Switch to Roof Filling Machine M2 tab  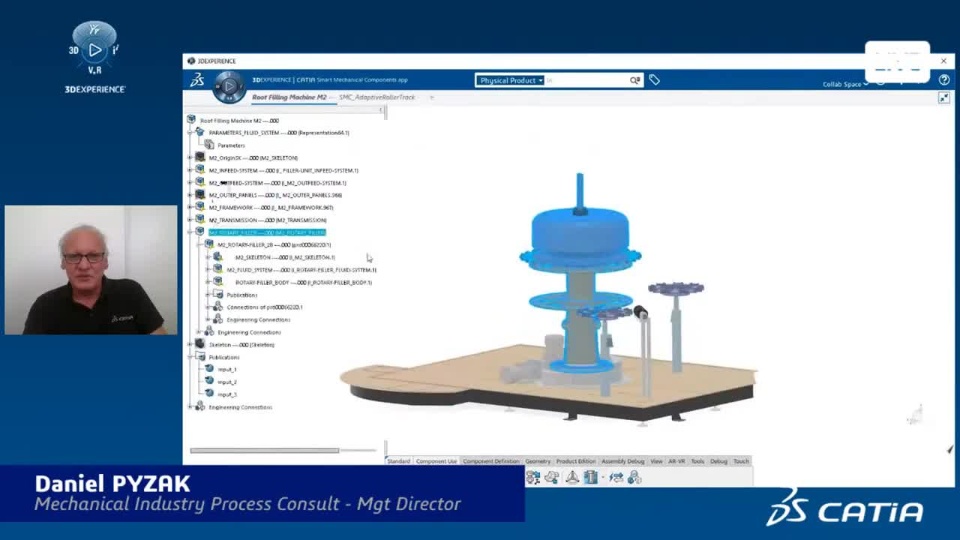(x=289, y=97)
